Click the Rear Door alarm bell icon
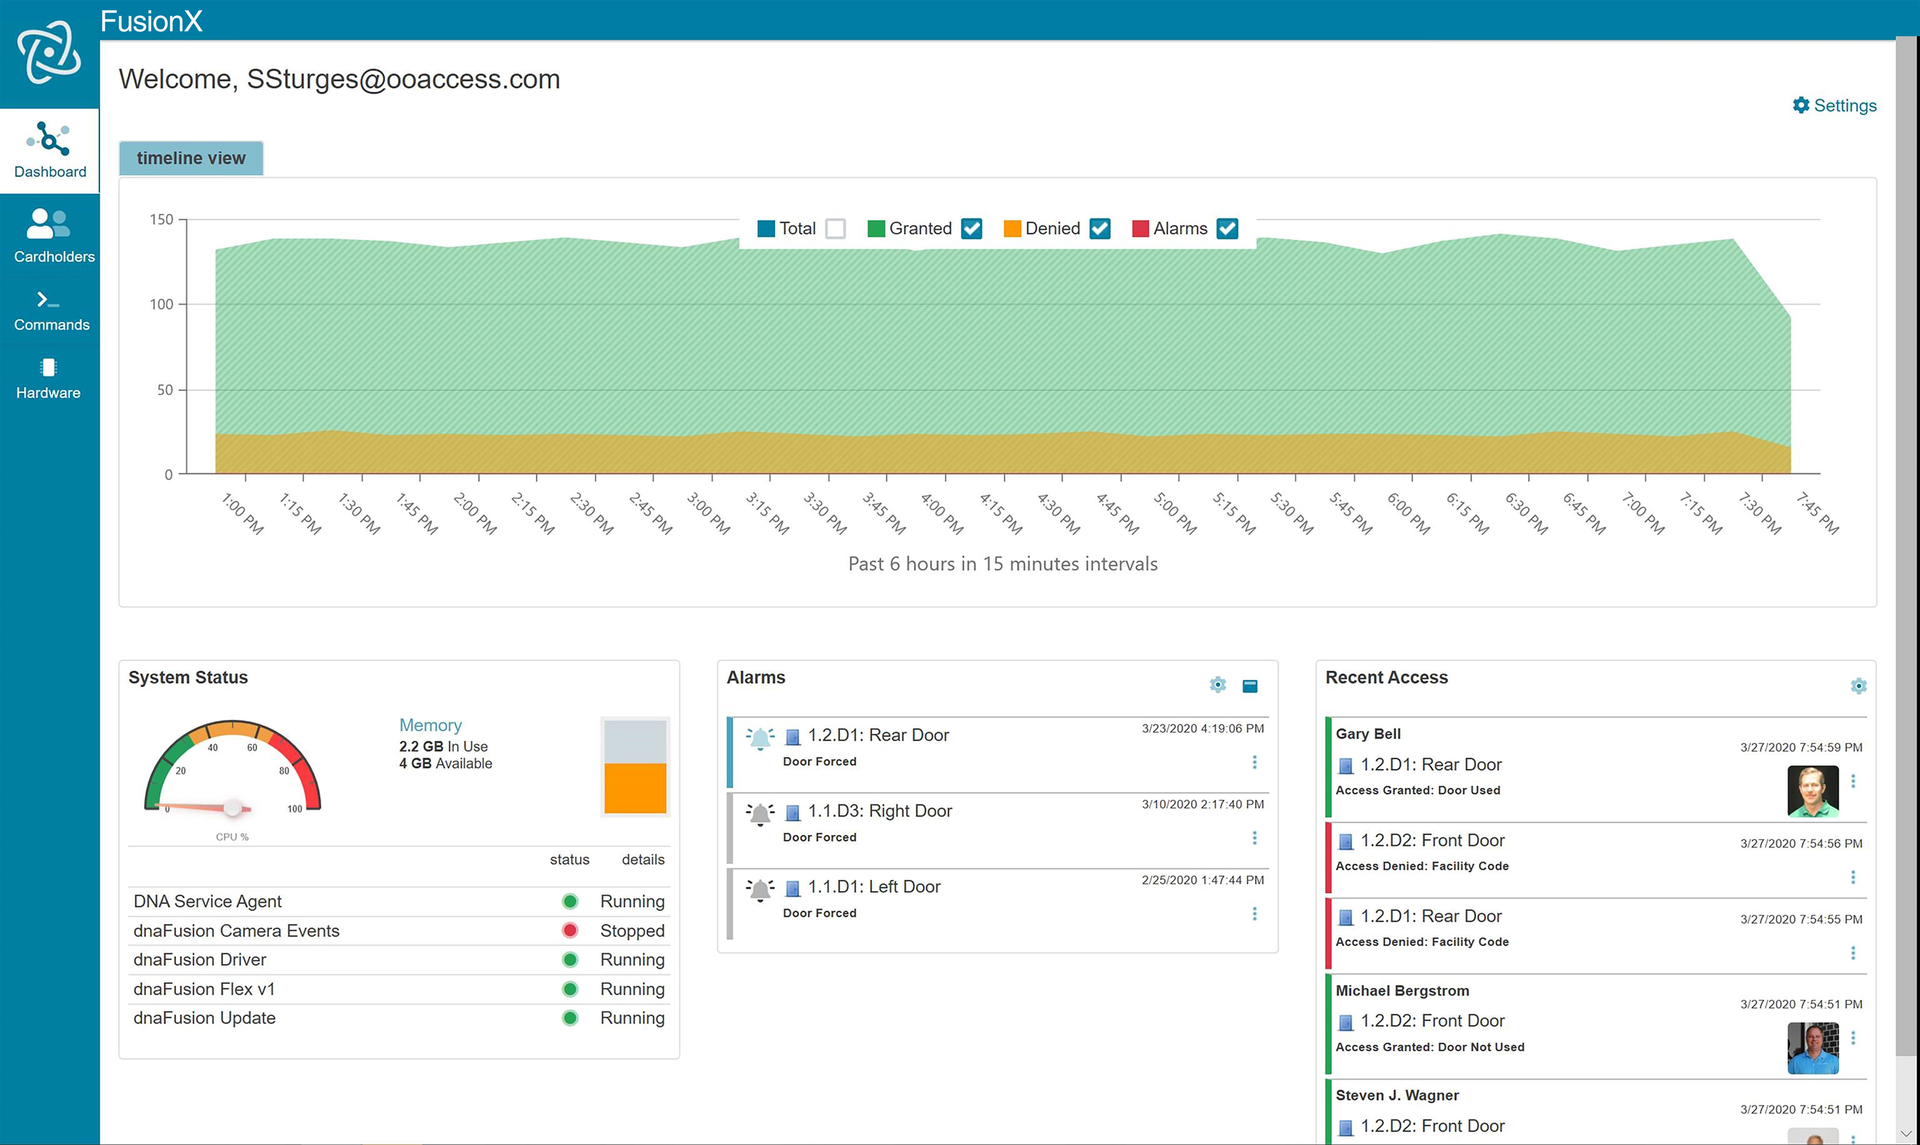This screenshot has height=1145, width=1920. 760,738
